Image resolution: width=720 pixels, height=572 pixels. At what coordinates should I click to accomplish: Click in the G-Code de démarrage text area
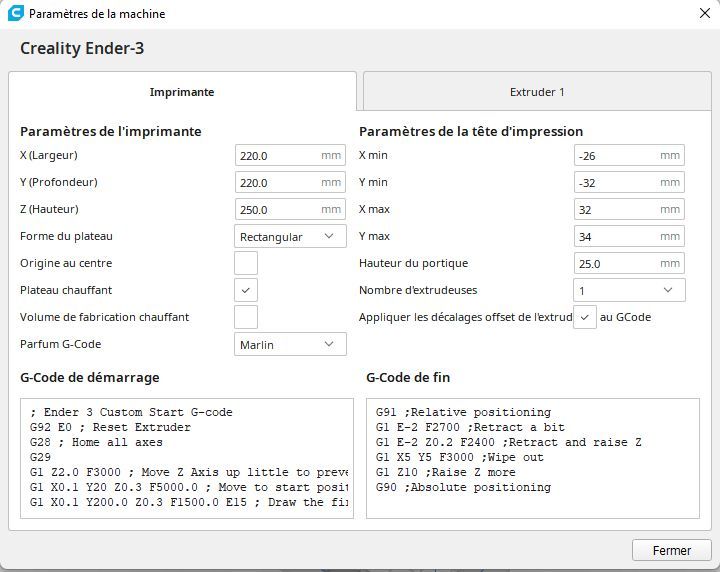pyautogui.click(x=187, y=458)
